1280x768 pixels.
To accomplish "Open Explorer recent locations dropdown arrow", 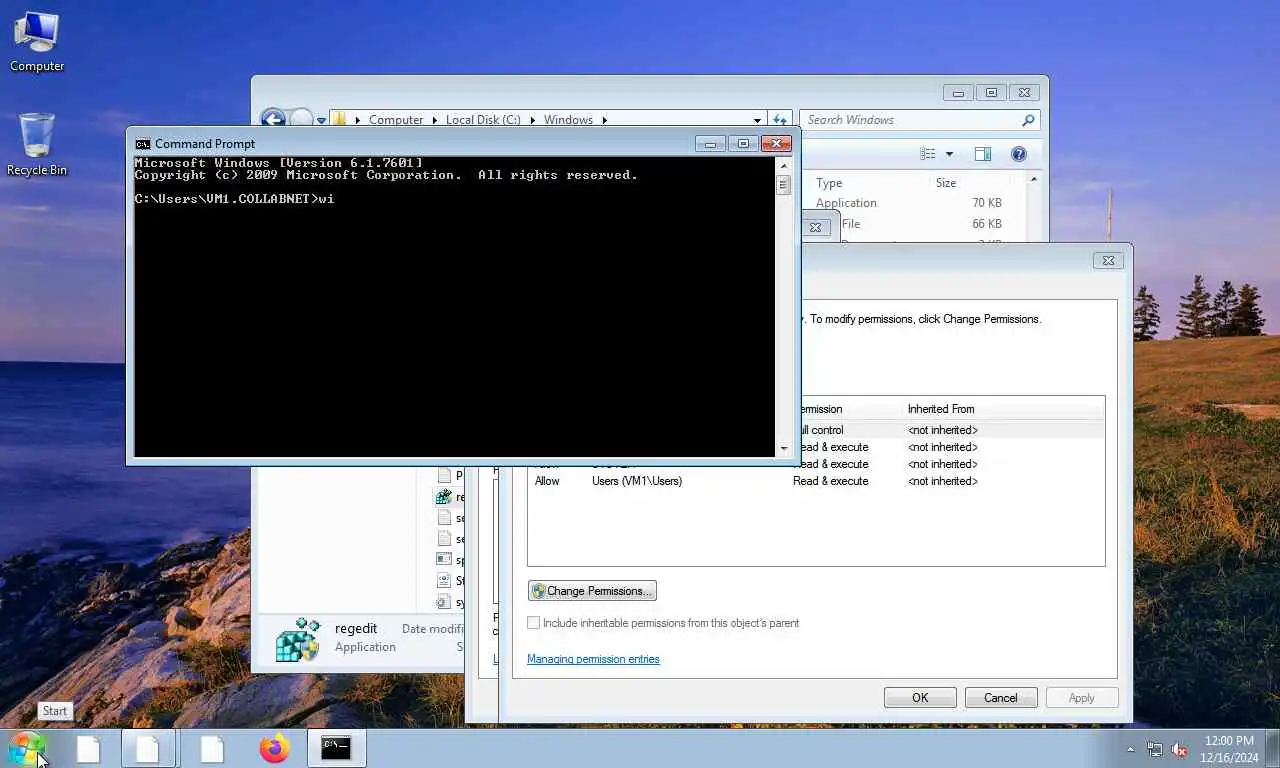I will coord(321,120).
